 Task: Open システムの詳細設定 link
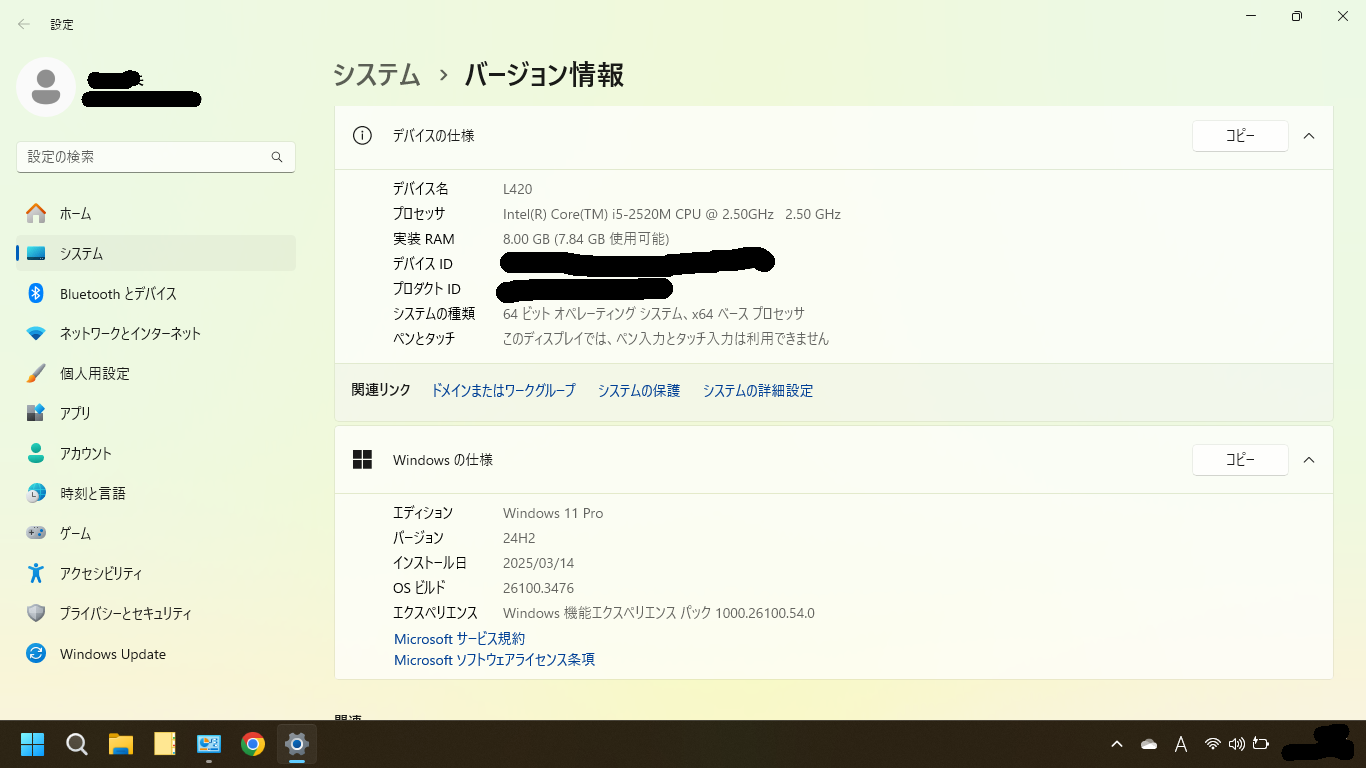[x=758, y=390]
